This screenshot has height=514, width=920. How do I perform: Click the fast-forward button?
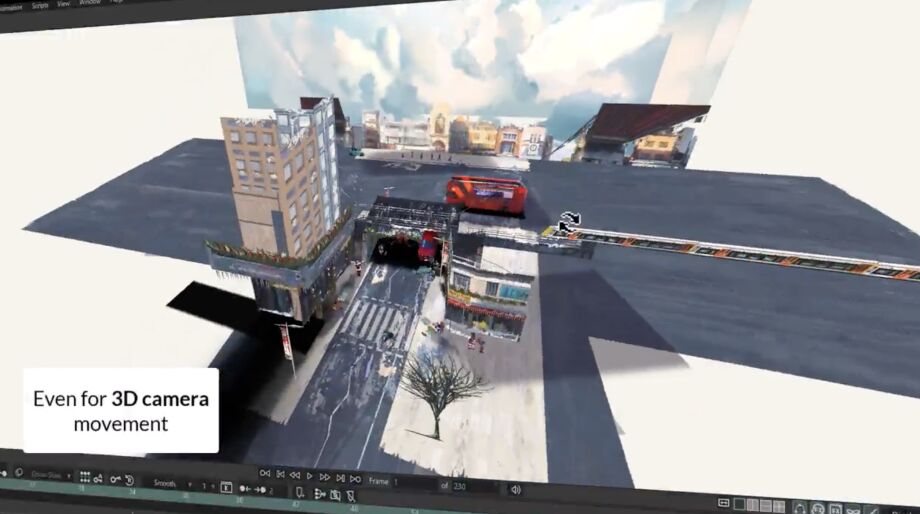pyautogui.click(x=324, y=477)
